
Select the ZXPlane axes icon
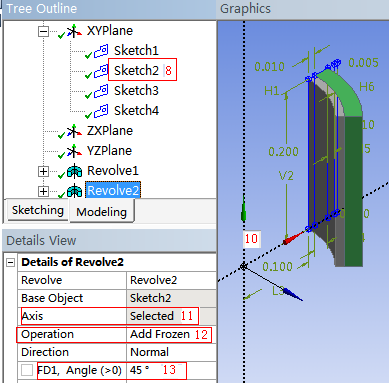[74, 131]
